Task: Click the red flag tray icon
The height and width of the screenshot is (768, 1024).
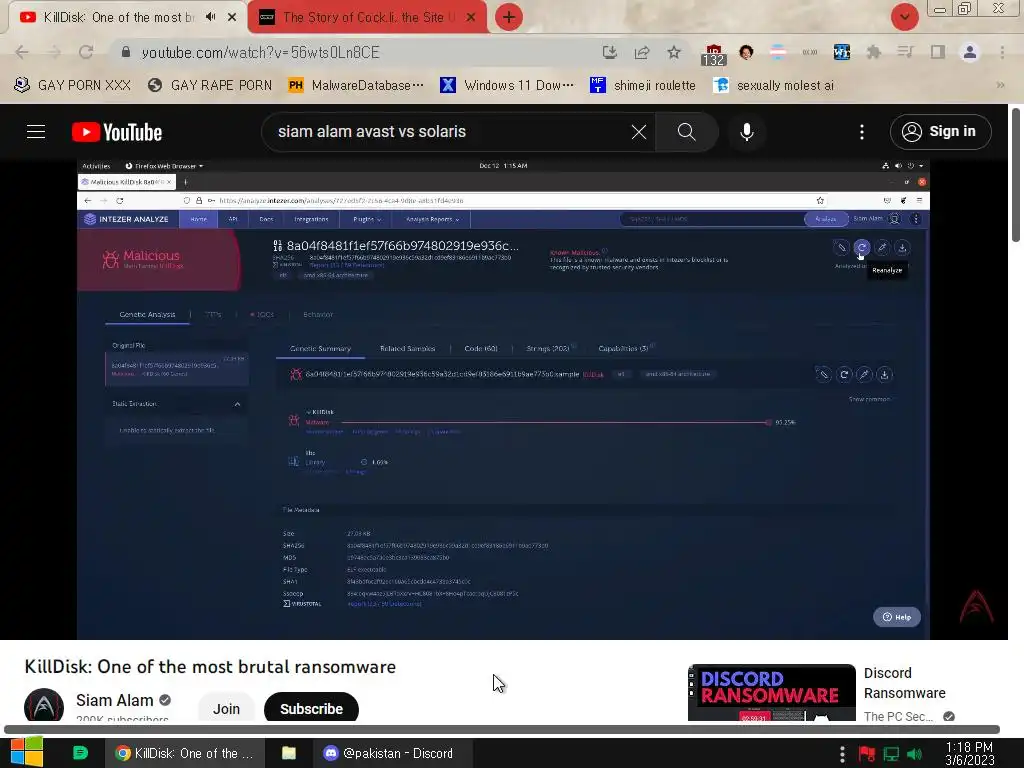Action: click(x=867, y=754)
